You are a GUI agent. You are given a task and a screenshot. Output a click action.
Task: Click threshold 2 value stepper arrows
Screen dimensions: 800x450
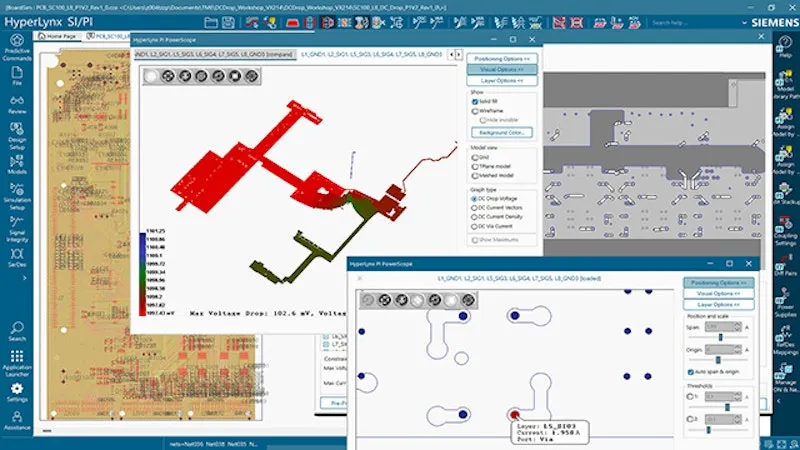(x=737, y=419)
